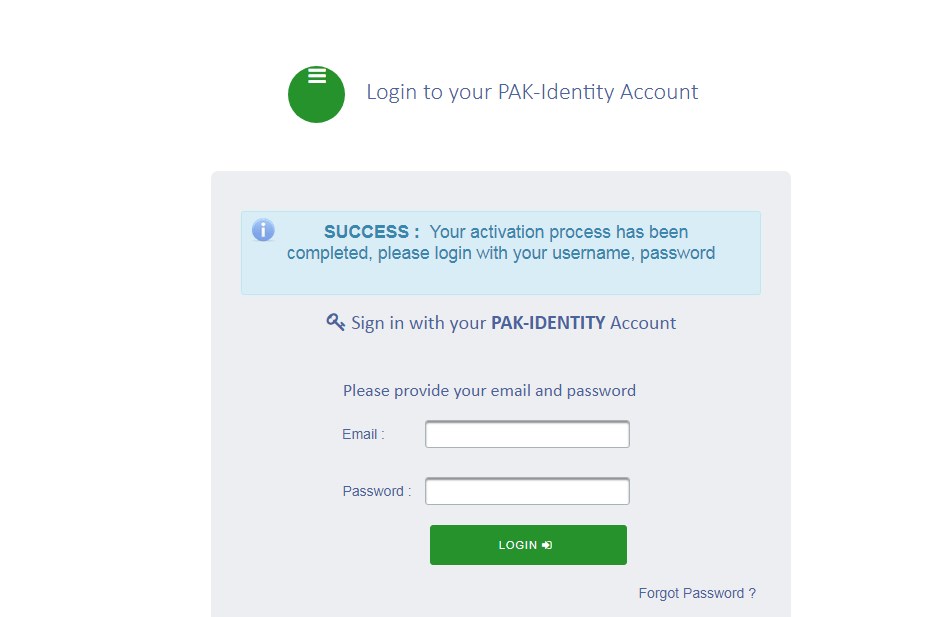Click the 'Email :' field label
940x617 pixels.
[x=363, y=435]
